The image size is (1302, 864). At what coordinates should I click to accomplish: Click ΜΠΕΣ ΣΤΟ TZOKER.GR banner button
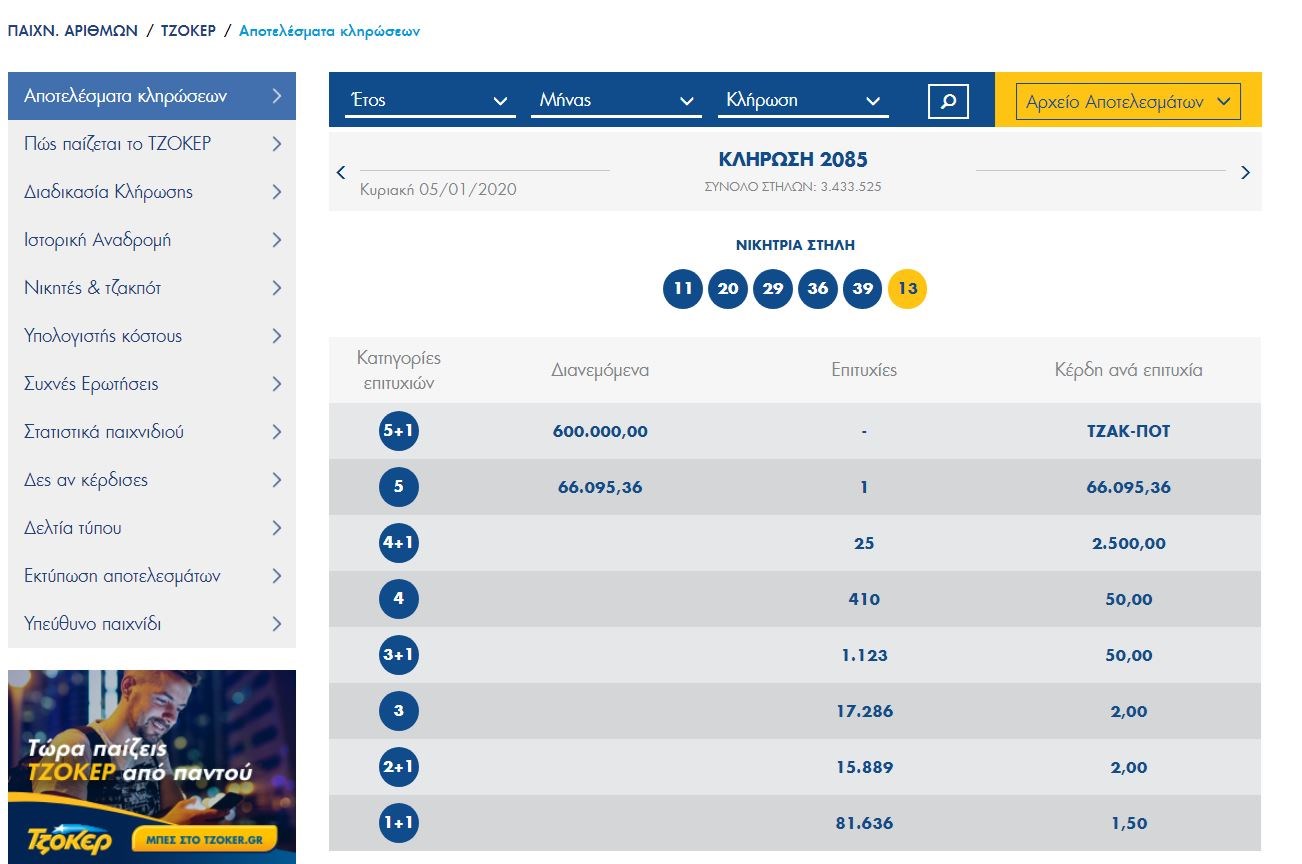coord(204,839)
